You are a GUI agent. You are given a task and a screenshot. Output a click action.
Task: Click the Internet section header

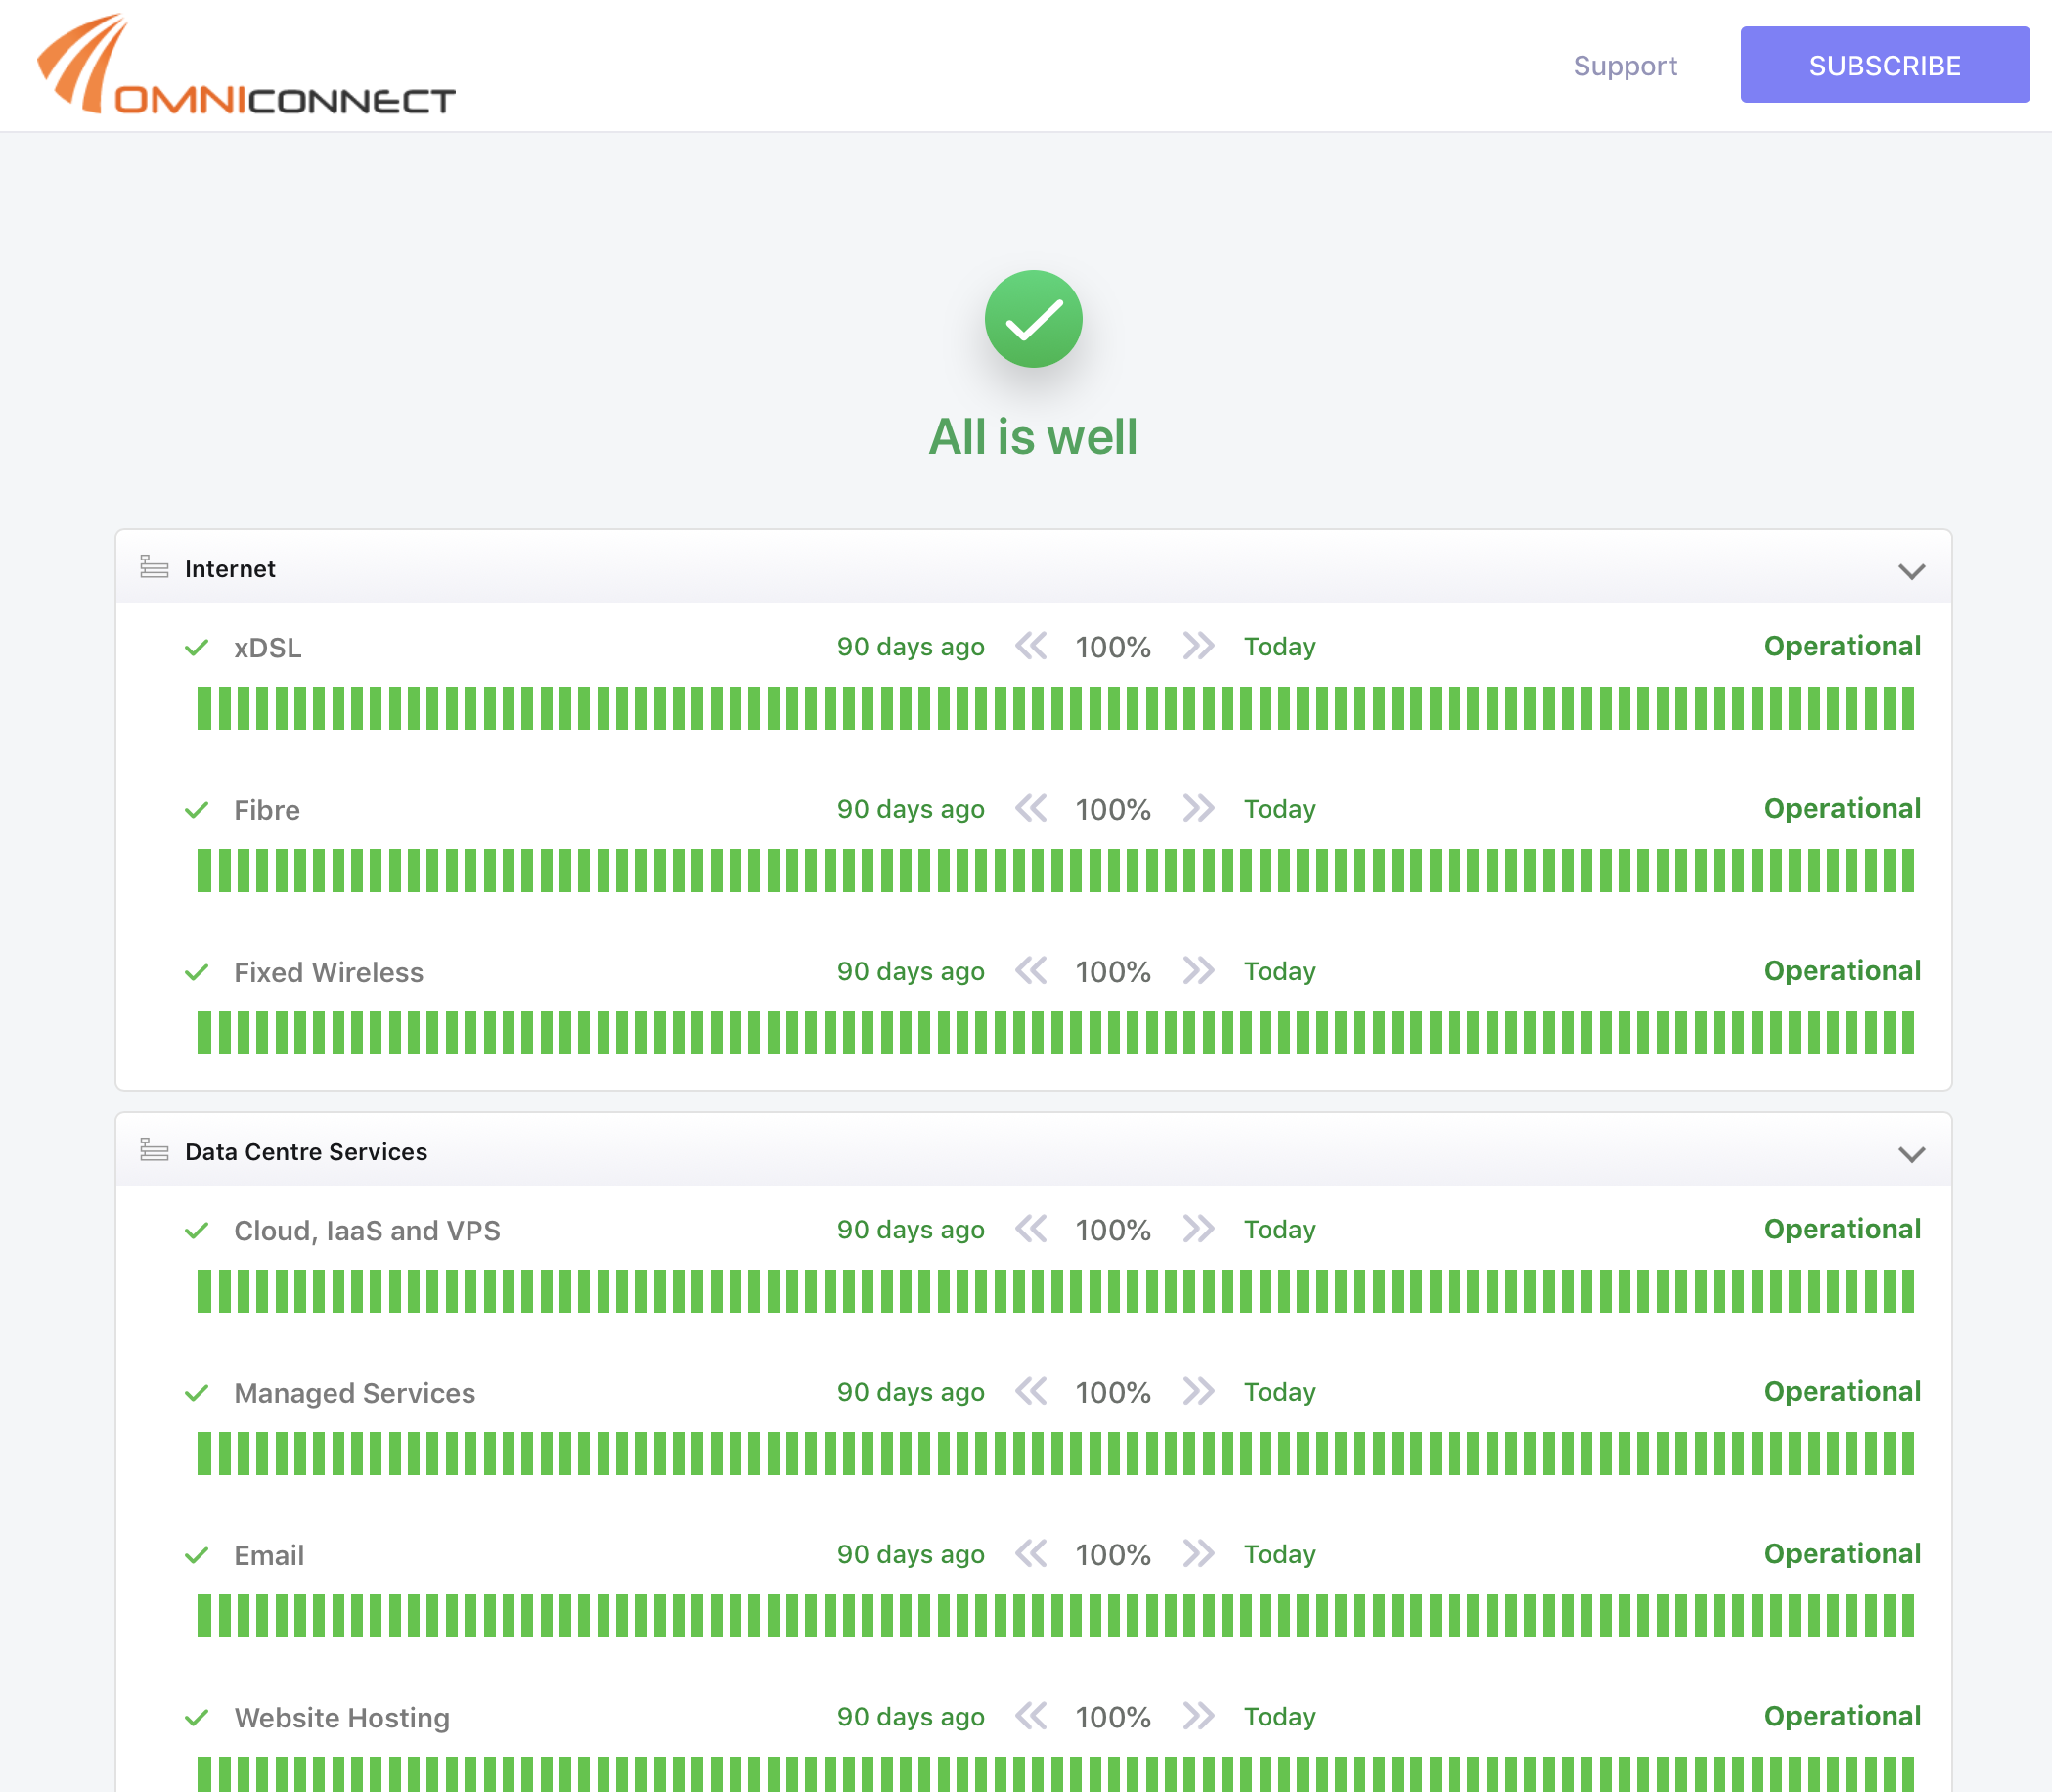[x=230, y=569]
